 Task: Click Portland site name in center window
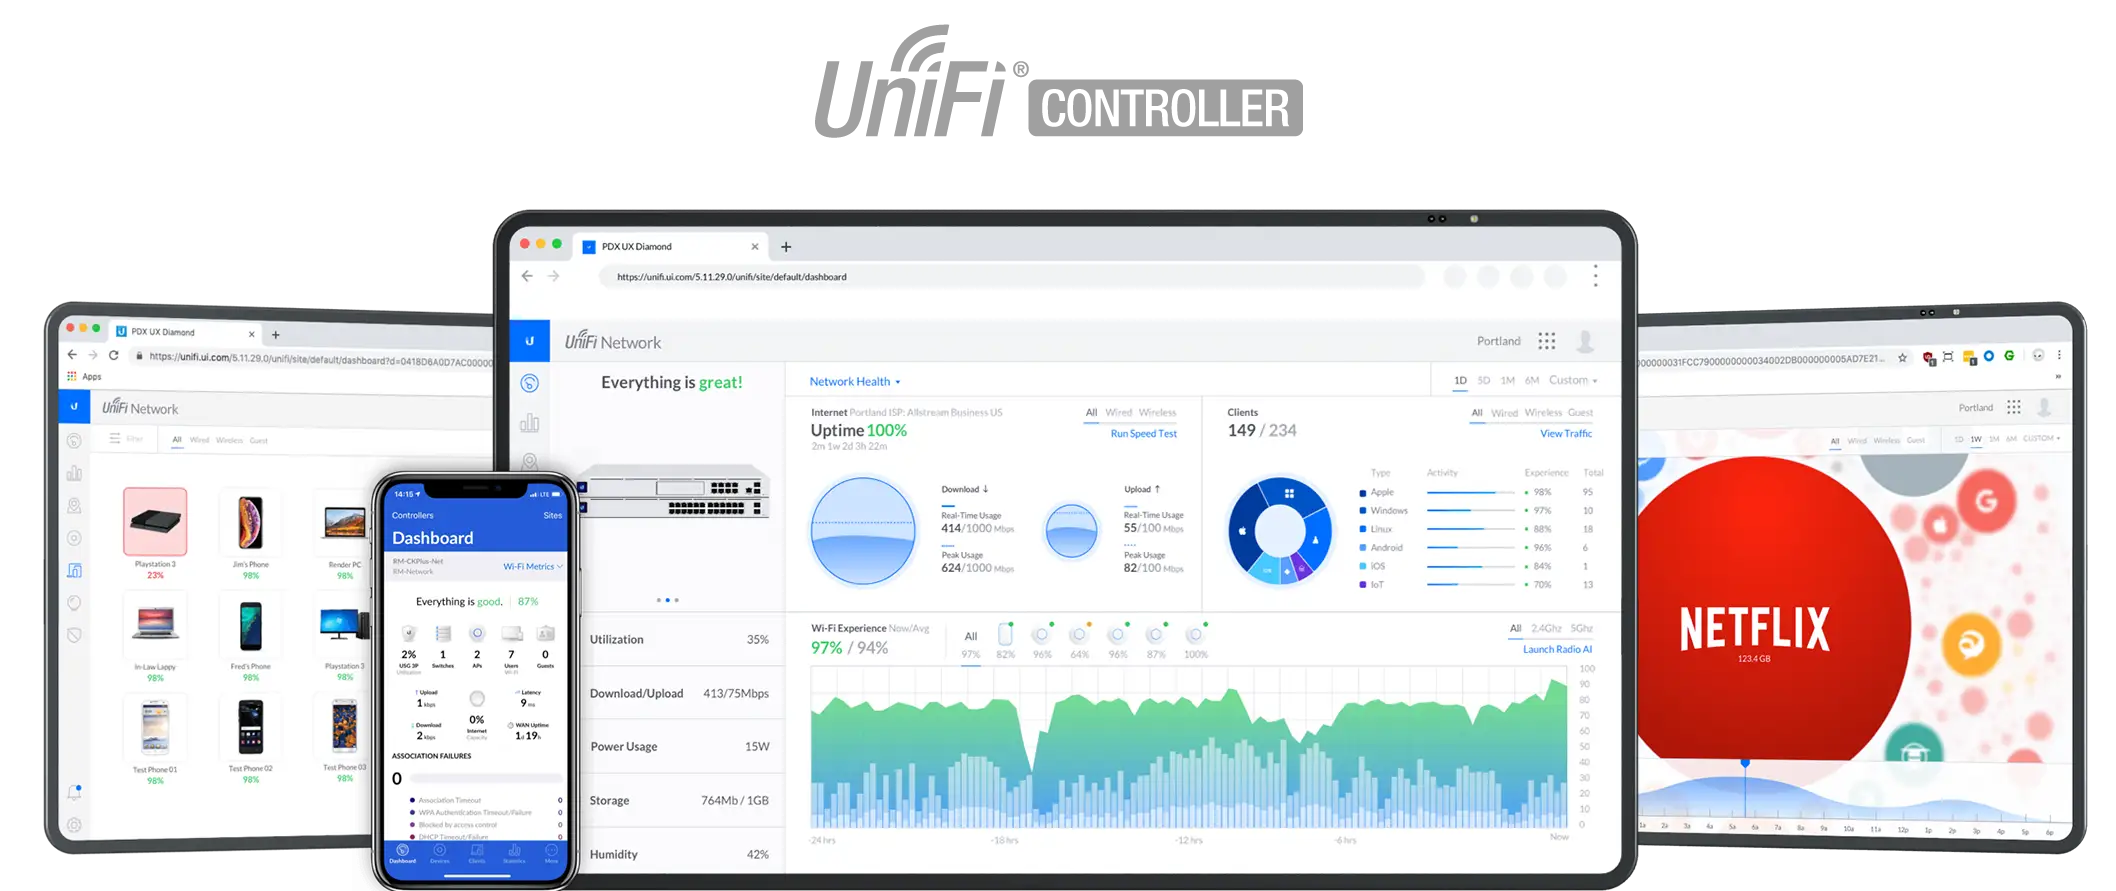pos(1499,341)
